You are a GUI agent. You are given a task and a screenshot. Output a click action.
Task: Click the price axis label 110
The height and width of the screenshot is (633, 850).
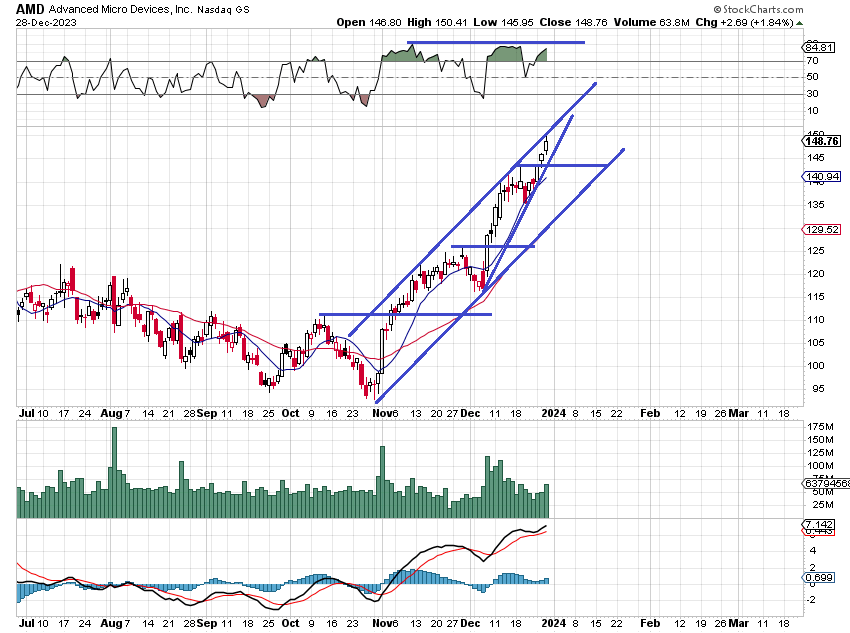[x=815, y=320]
